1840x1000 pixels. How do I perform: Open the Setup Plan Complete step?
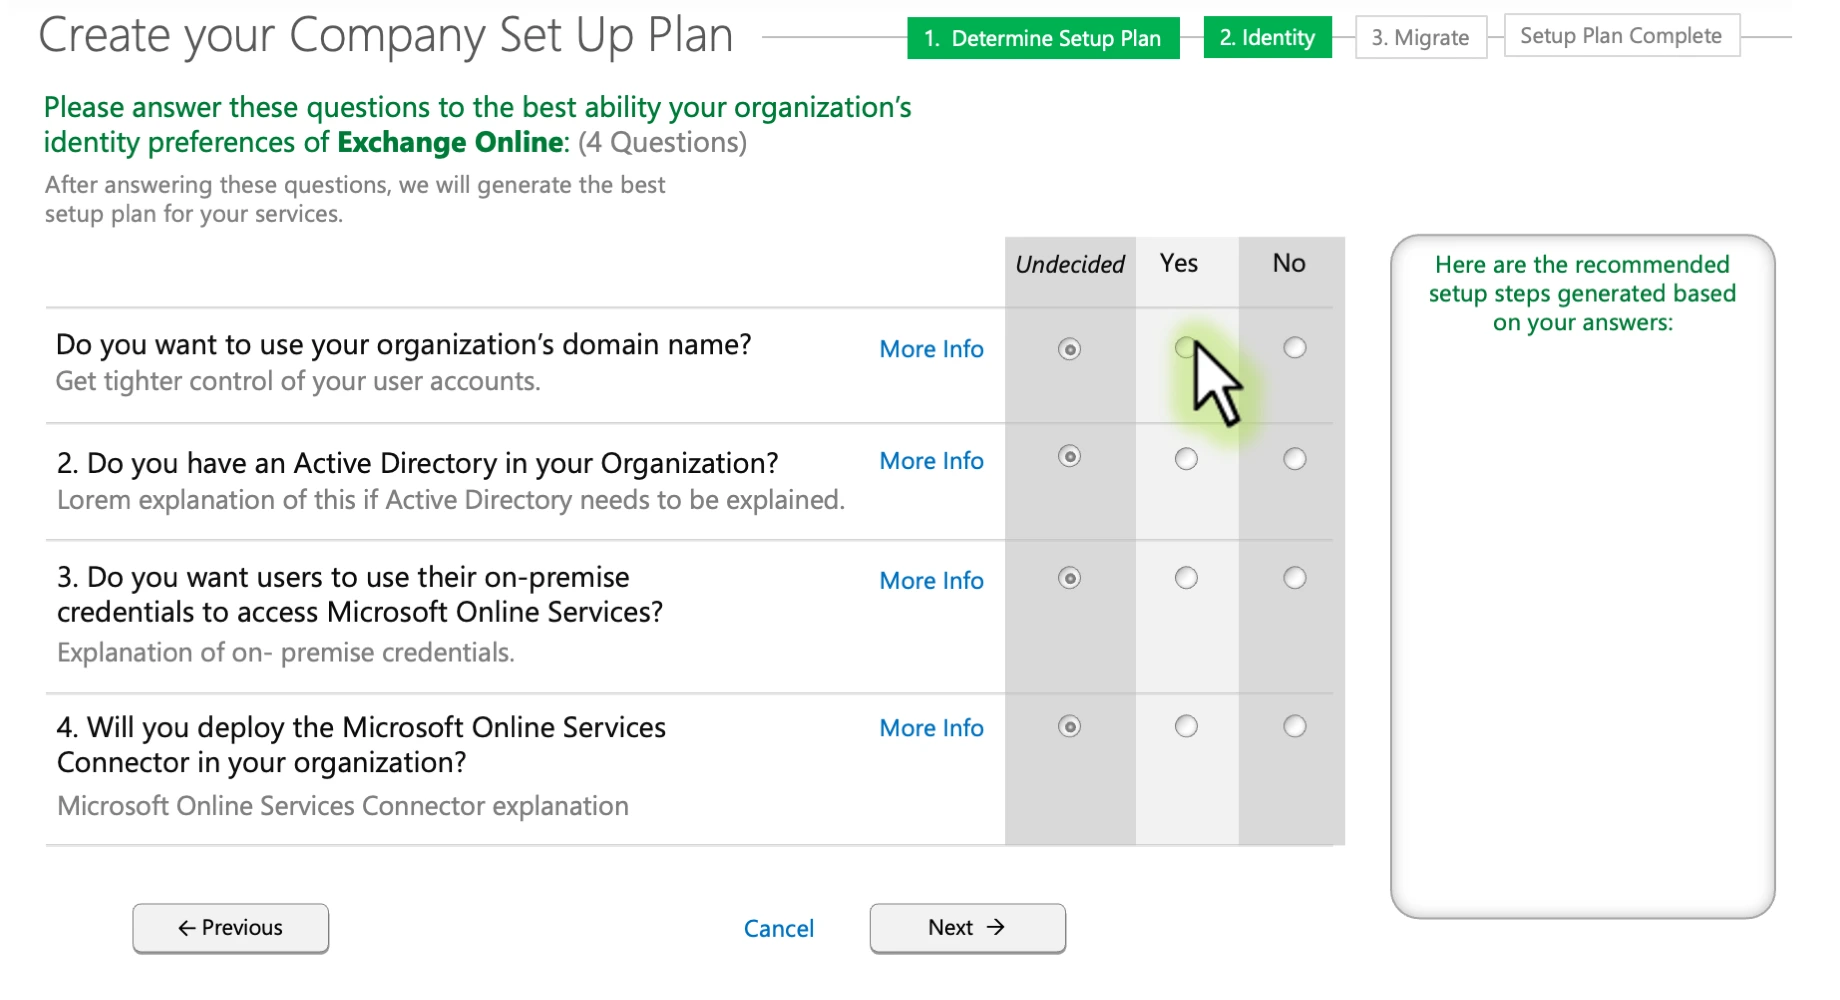[x=1621, y=36]
